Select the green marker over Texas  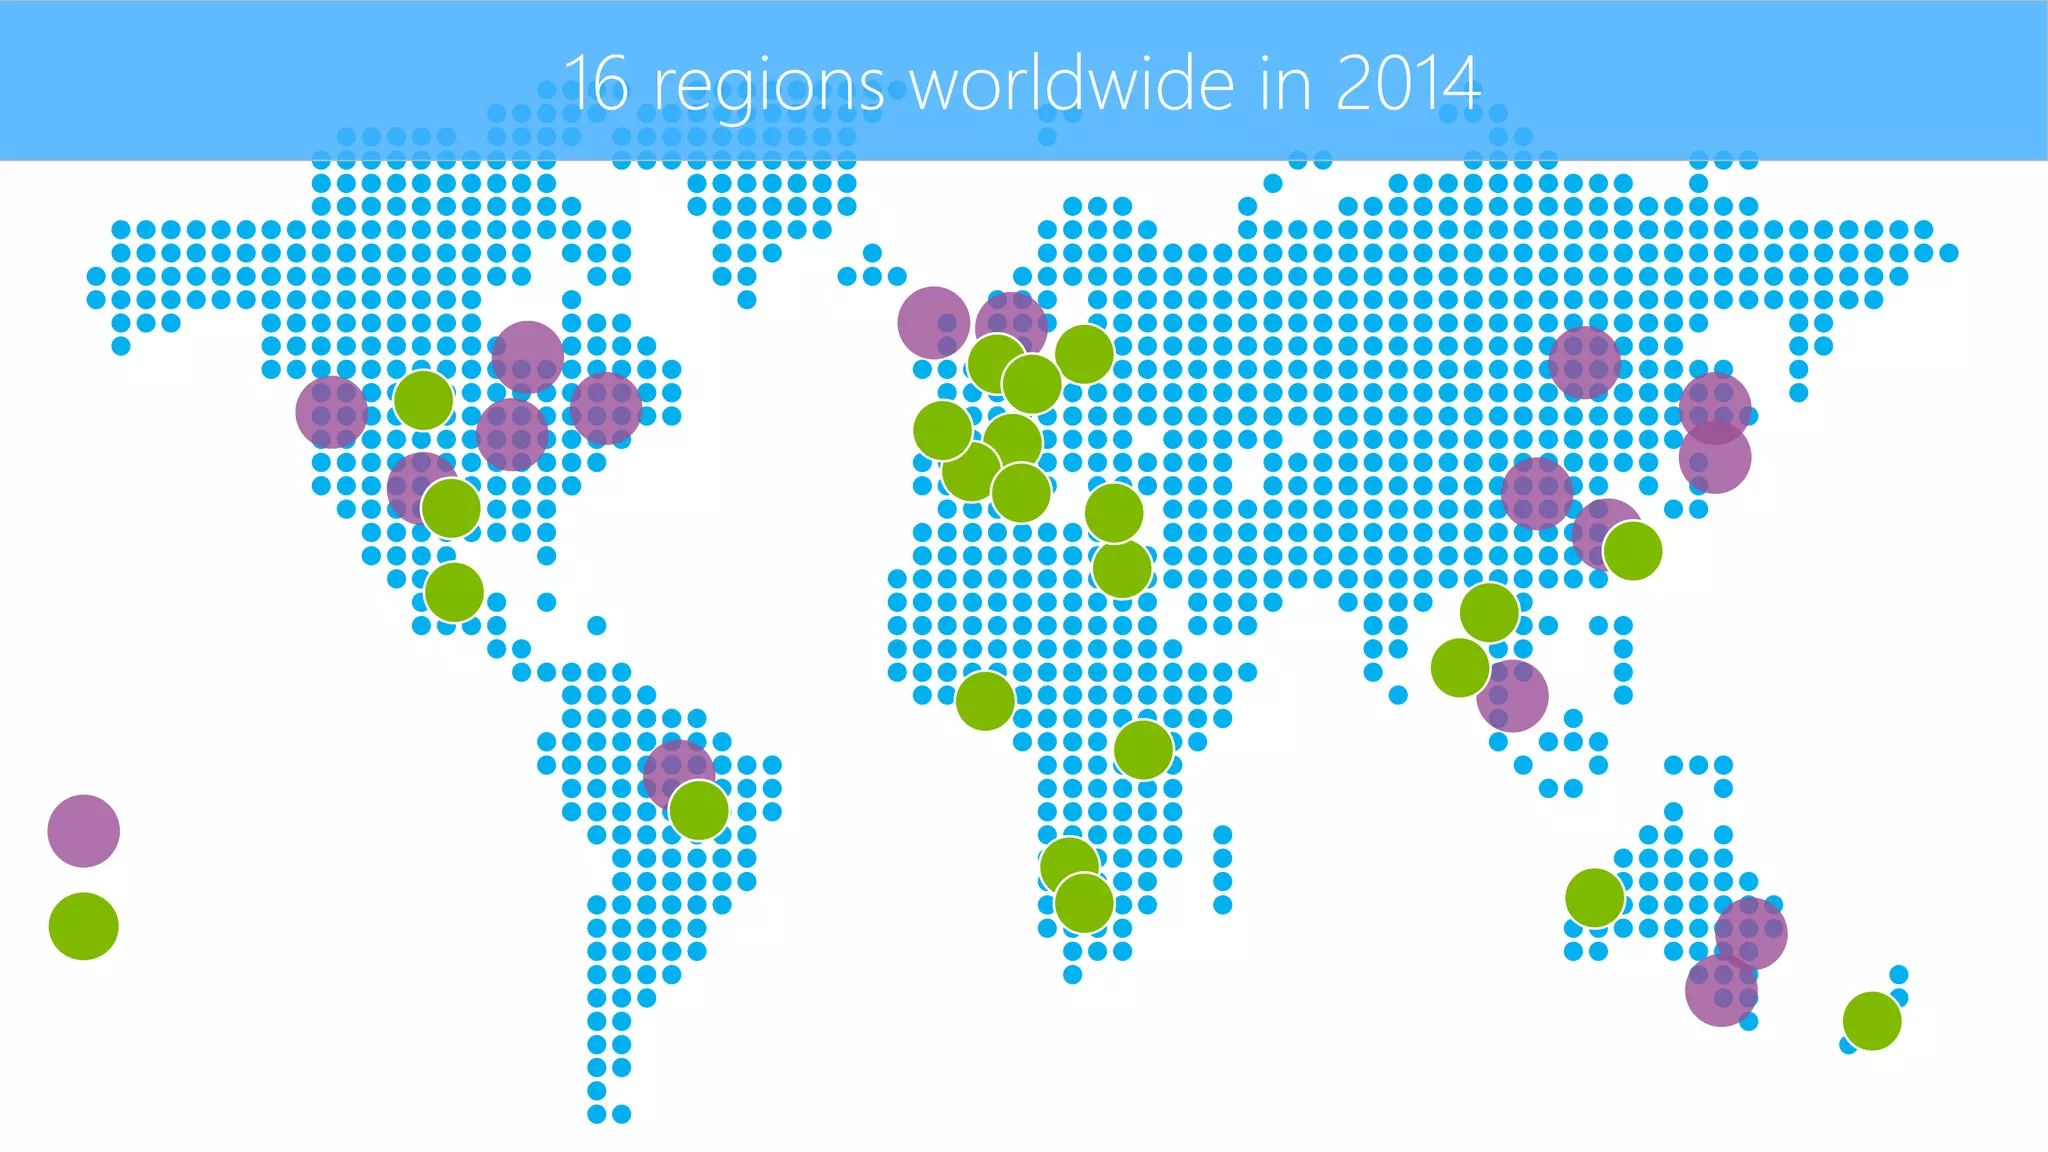(x=451, y=508)
